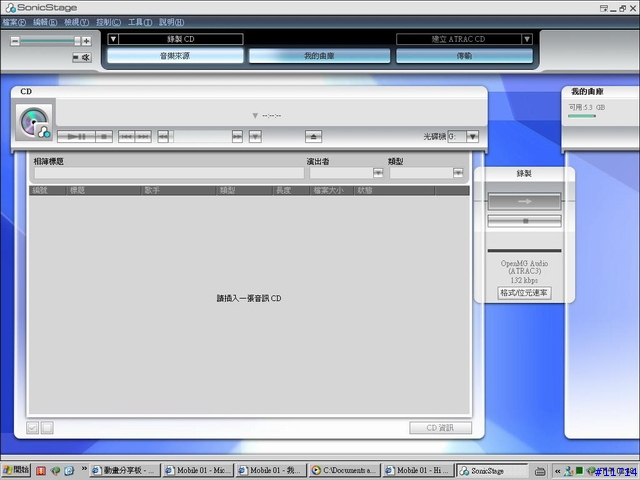Click the stop playback button in CD panel
Image resolution: width=640 pixels, height=480 pixels.
104,136
